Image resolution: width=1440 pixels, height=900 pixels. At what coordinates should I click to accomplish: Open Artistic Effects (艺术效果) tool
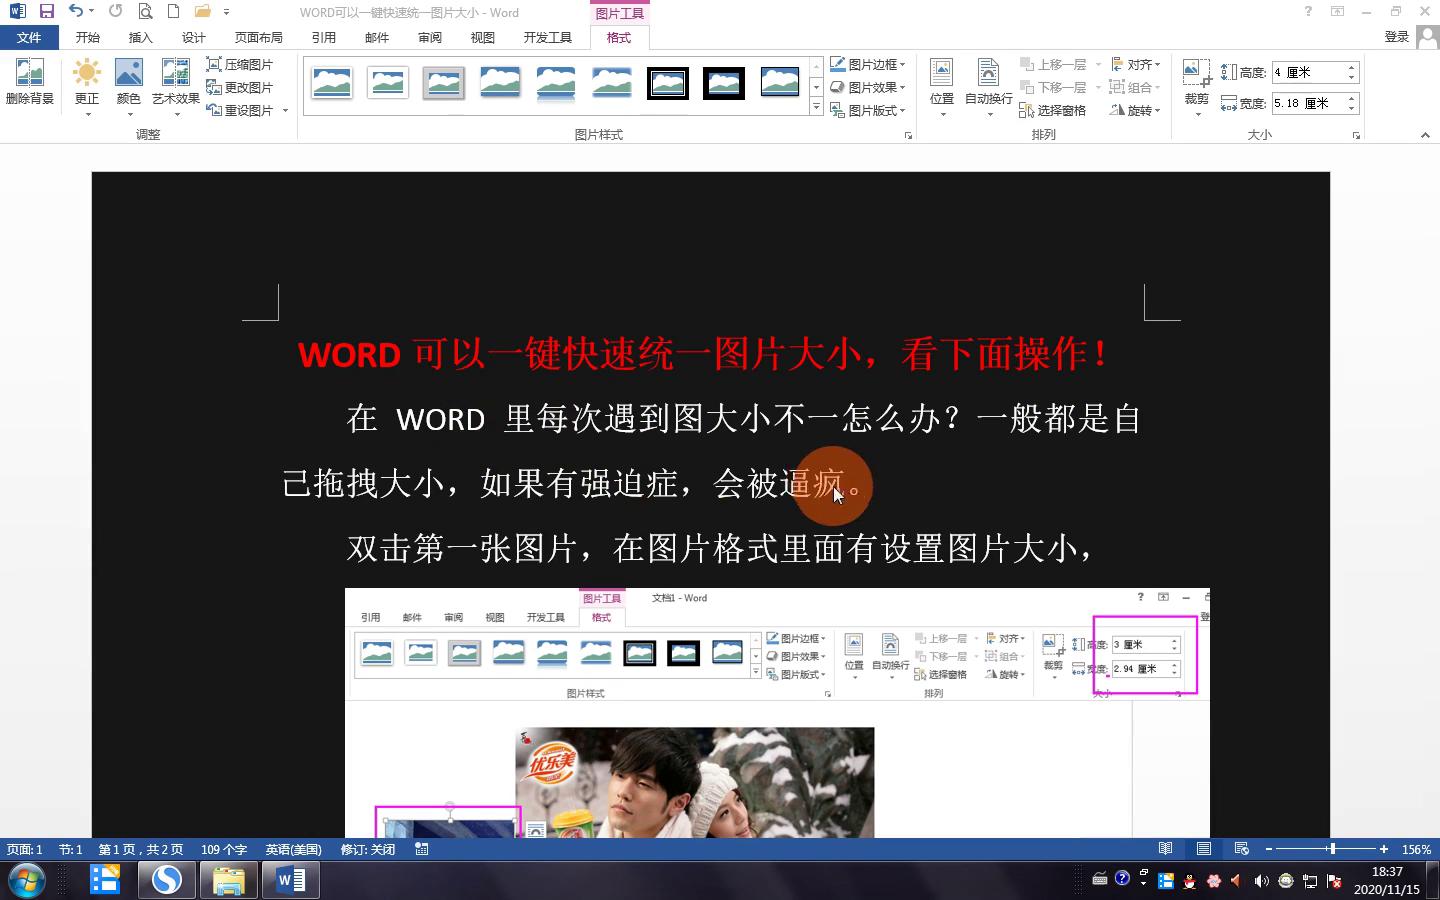176,82
